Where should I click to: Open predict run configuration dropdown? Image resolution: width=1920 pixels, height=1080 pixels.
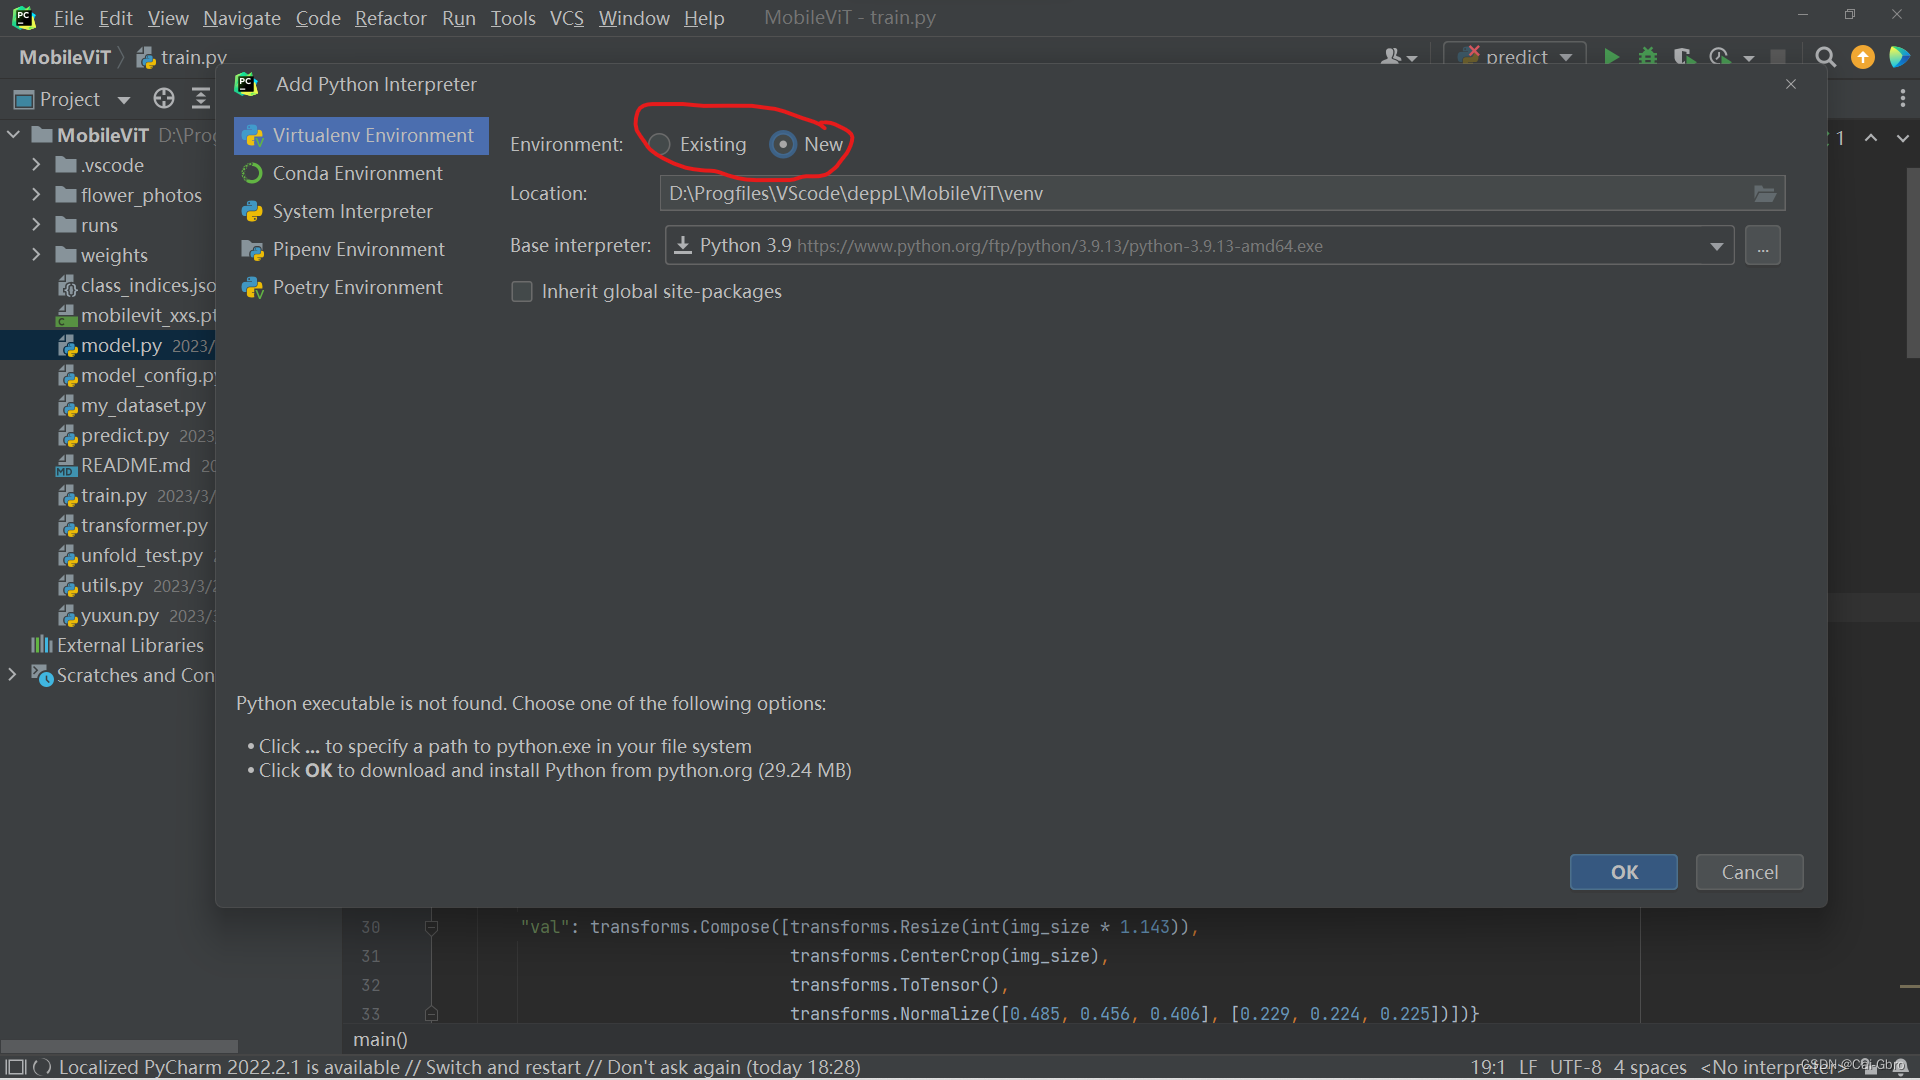point(1515,57)
